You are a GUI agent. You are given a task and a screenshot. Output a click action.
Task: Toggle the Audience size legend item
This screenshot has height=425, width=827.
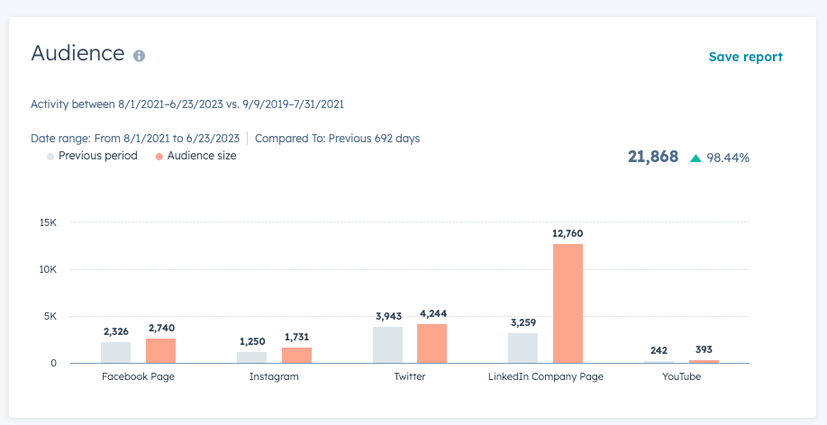(x=201, y=156)
